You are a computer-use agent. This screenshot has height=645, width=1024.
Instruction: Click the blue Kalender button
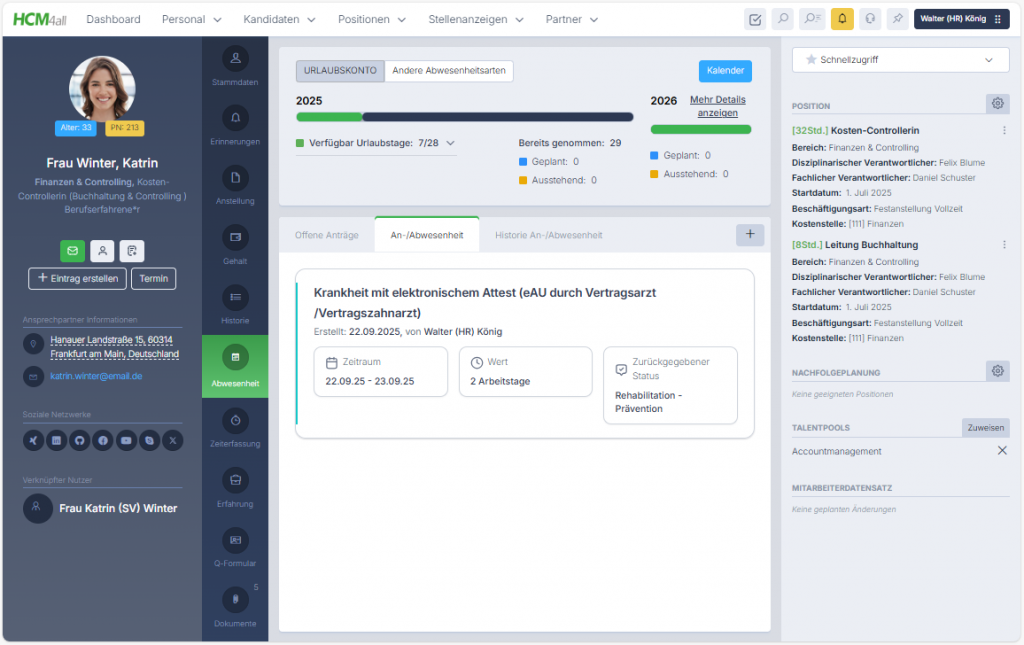[x=725, y=71]
